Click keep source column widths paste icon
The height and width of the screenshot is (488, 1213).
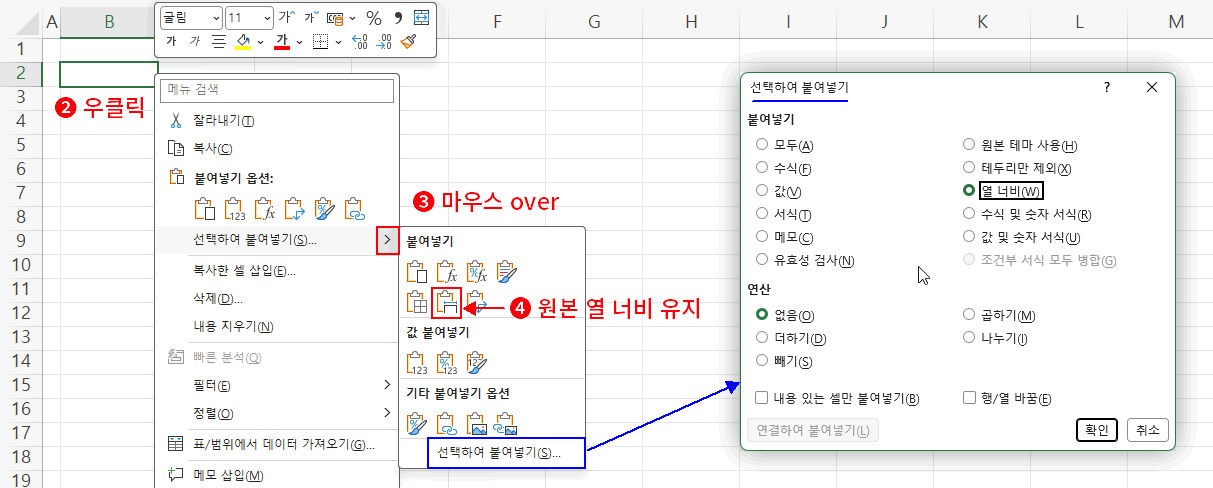tap(447, 302)
